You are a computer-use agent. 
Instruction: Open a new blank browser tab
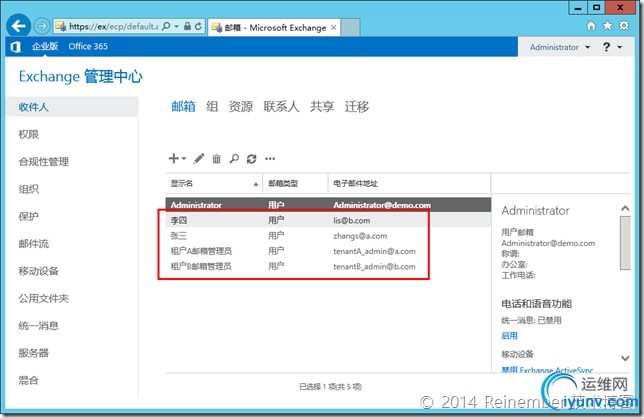click(x=350, y=28)
